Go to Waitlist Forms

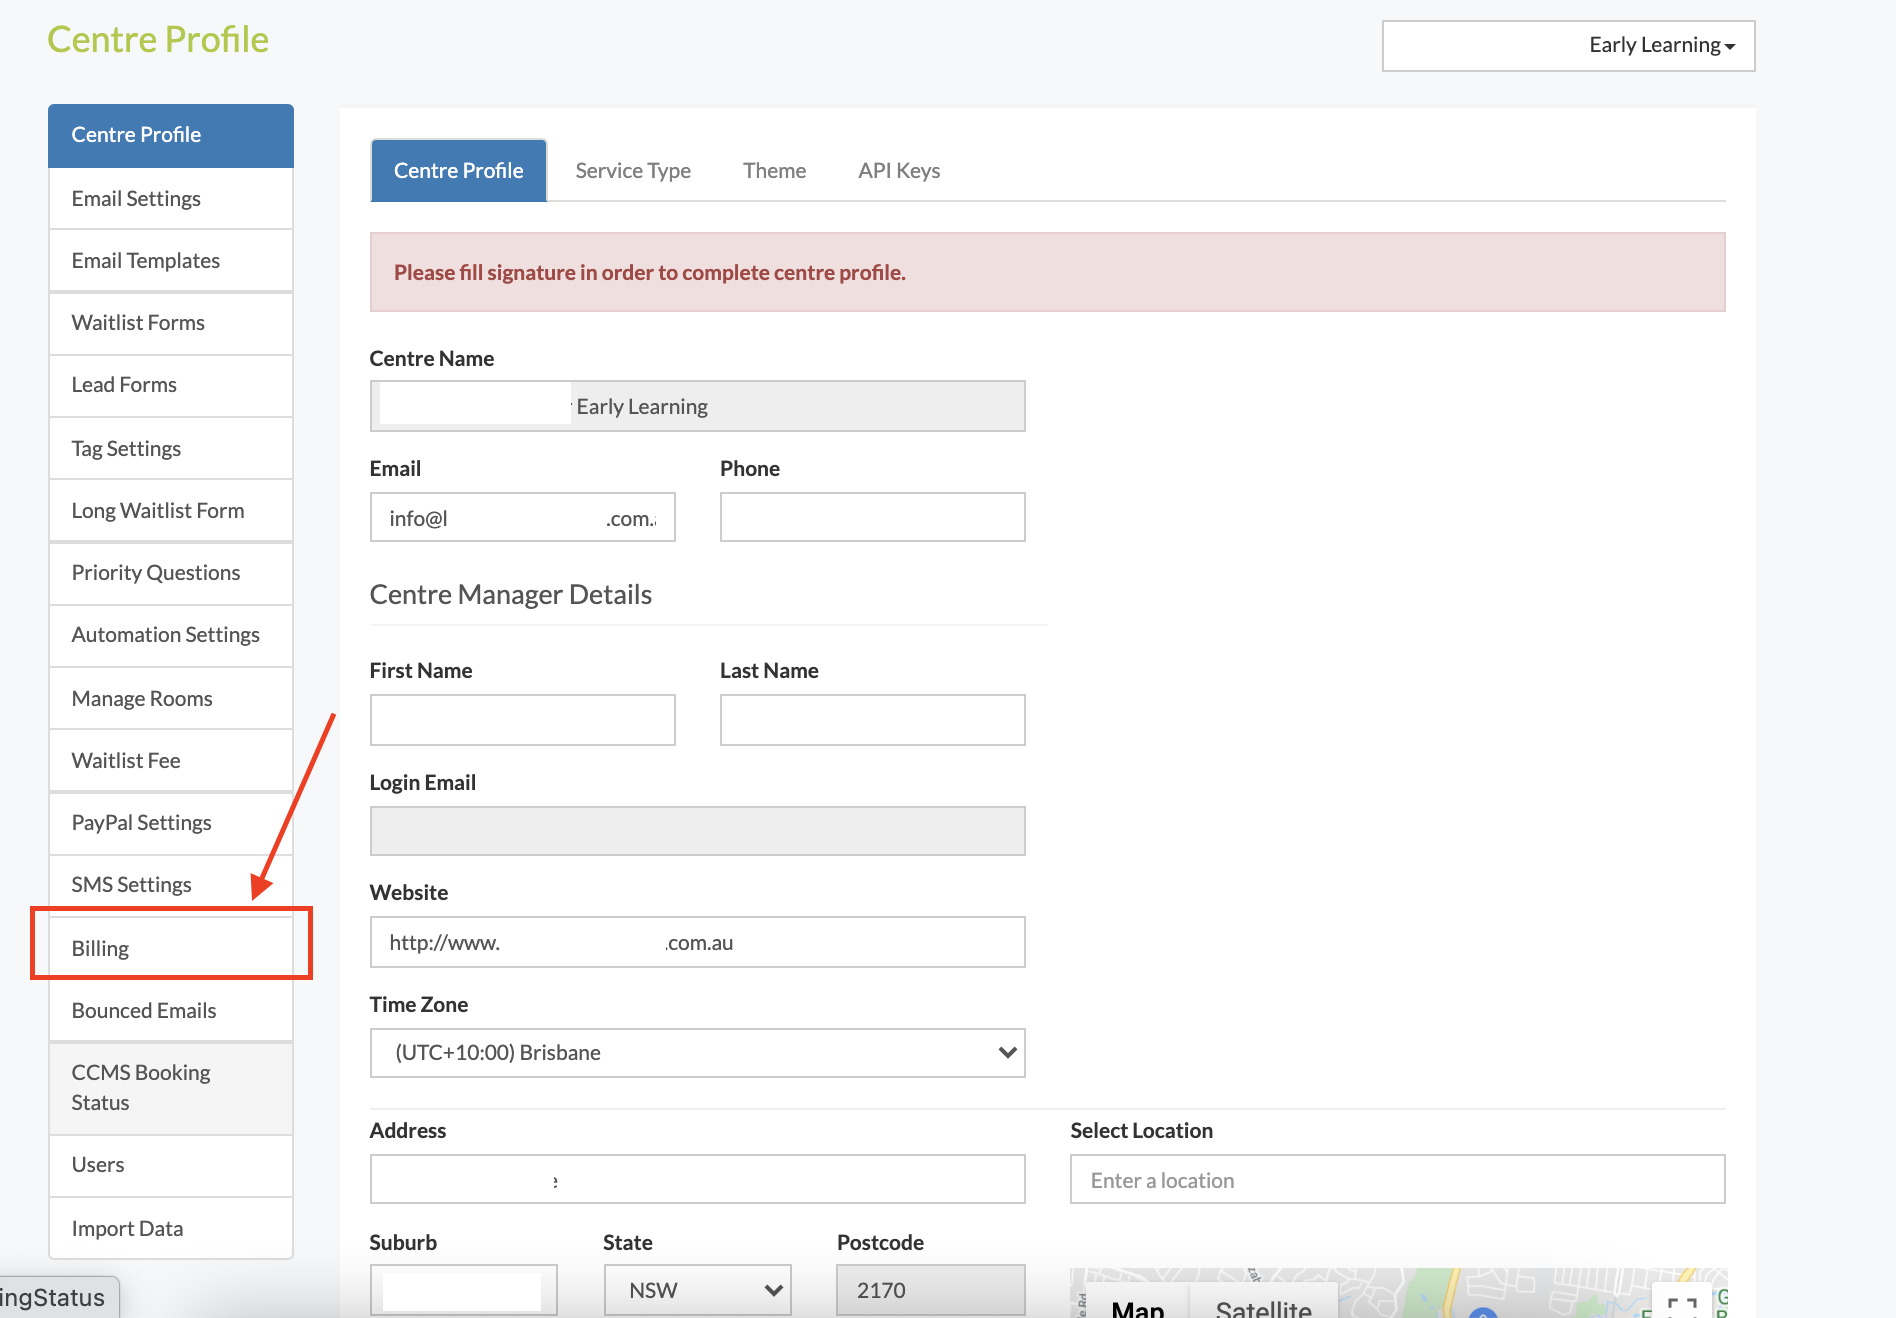[171, 323]
